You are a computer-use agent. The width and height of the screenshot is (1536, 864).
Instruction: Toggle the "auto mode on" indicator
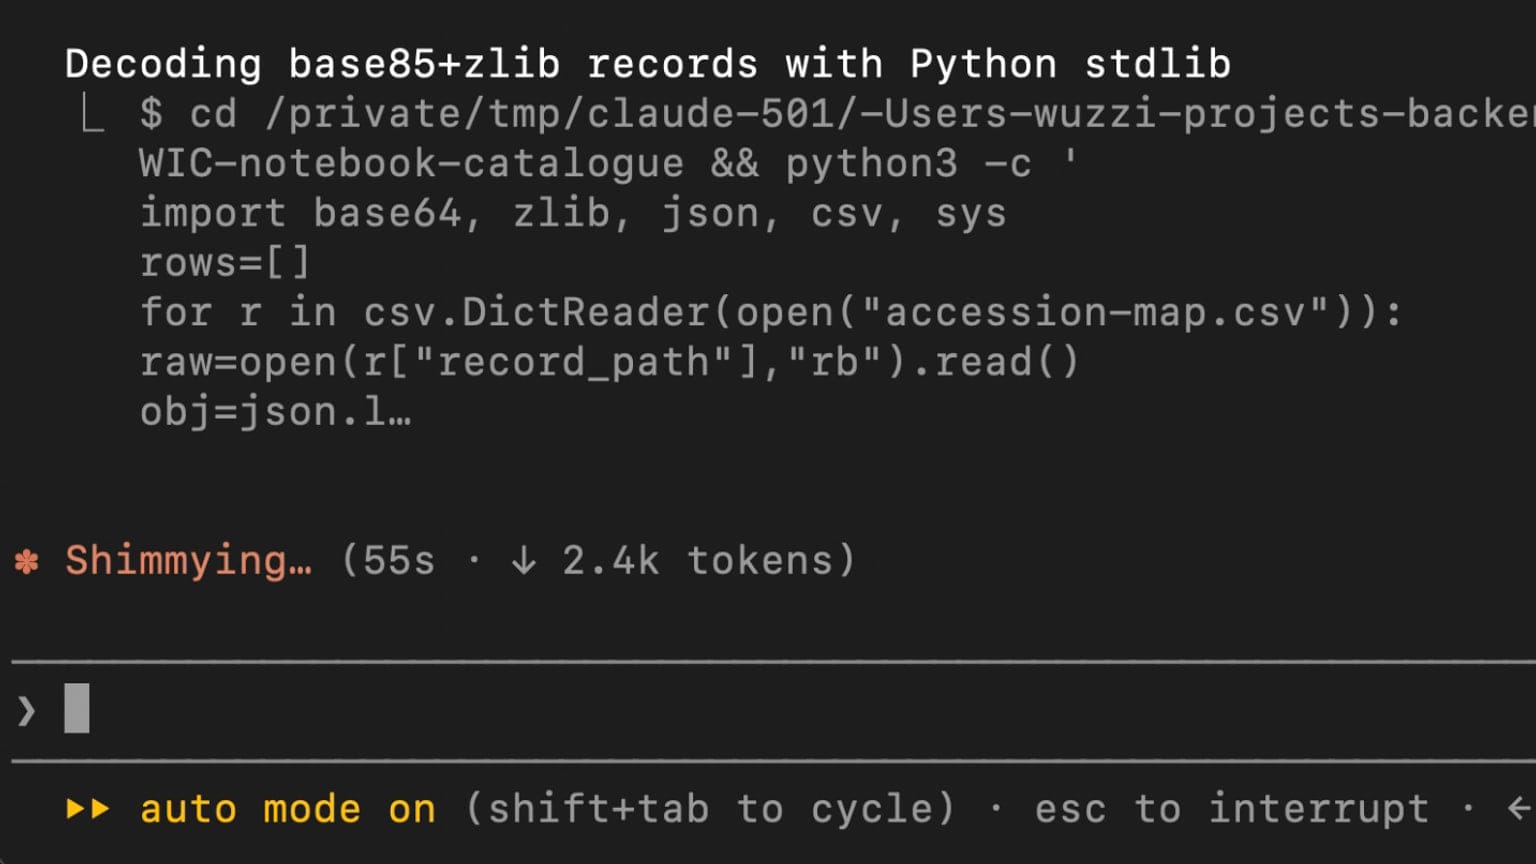point(288,808)
